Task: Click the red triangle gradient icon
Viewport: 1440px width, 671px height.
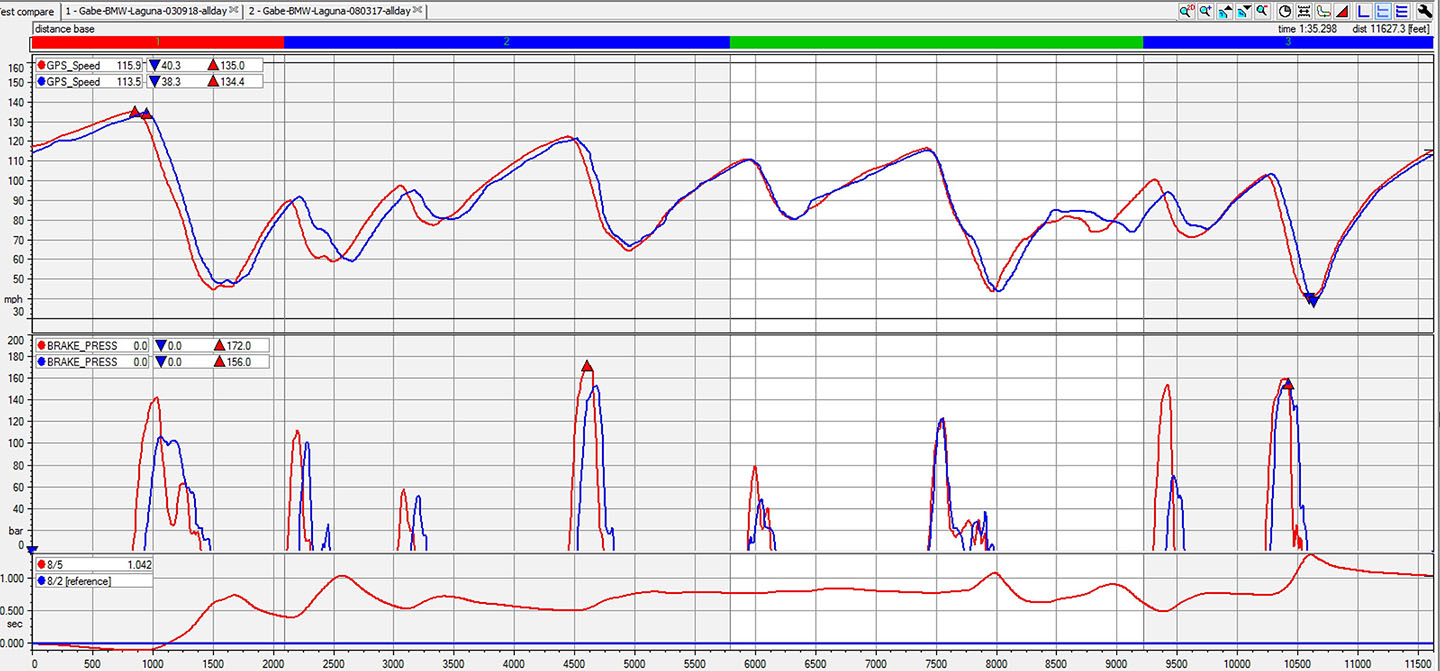Action: coord(1342,11)
